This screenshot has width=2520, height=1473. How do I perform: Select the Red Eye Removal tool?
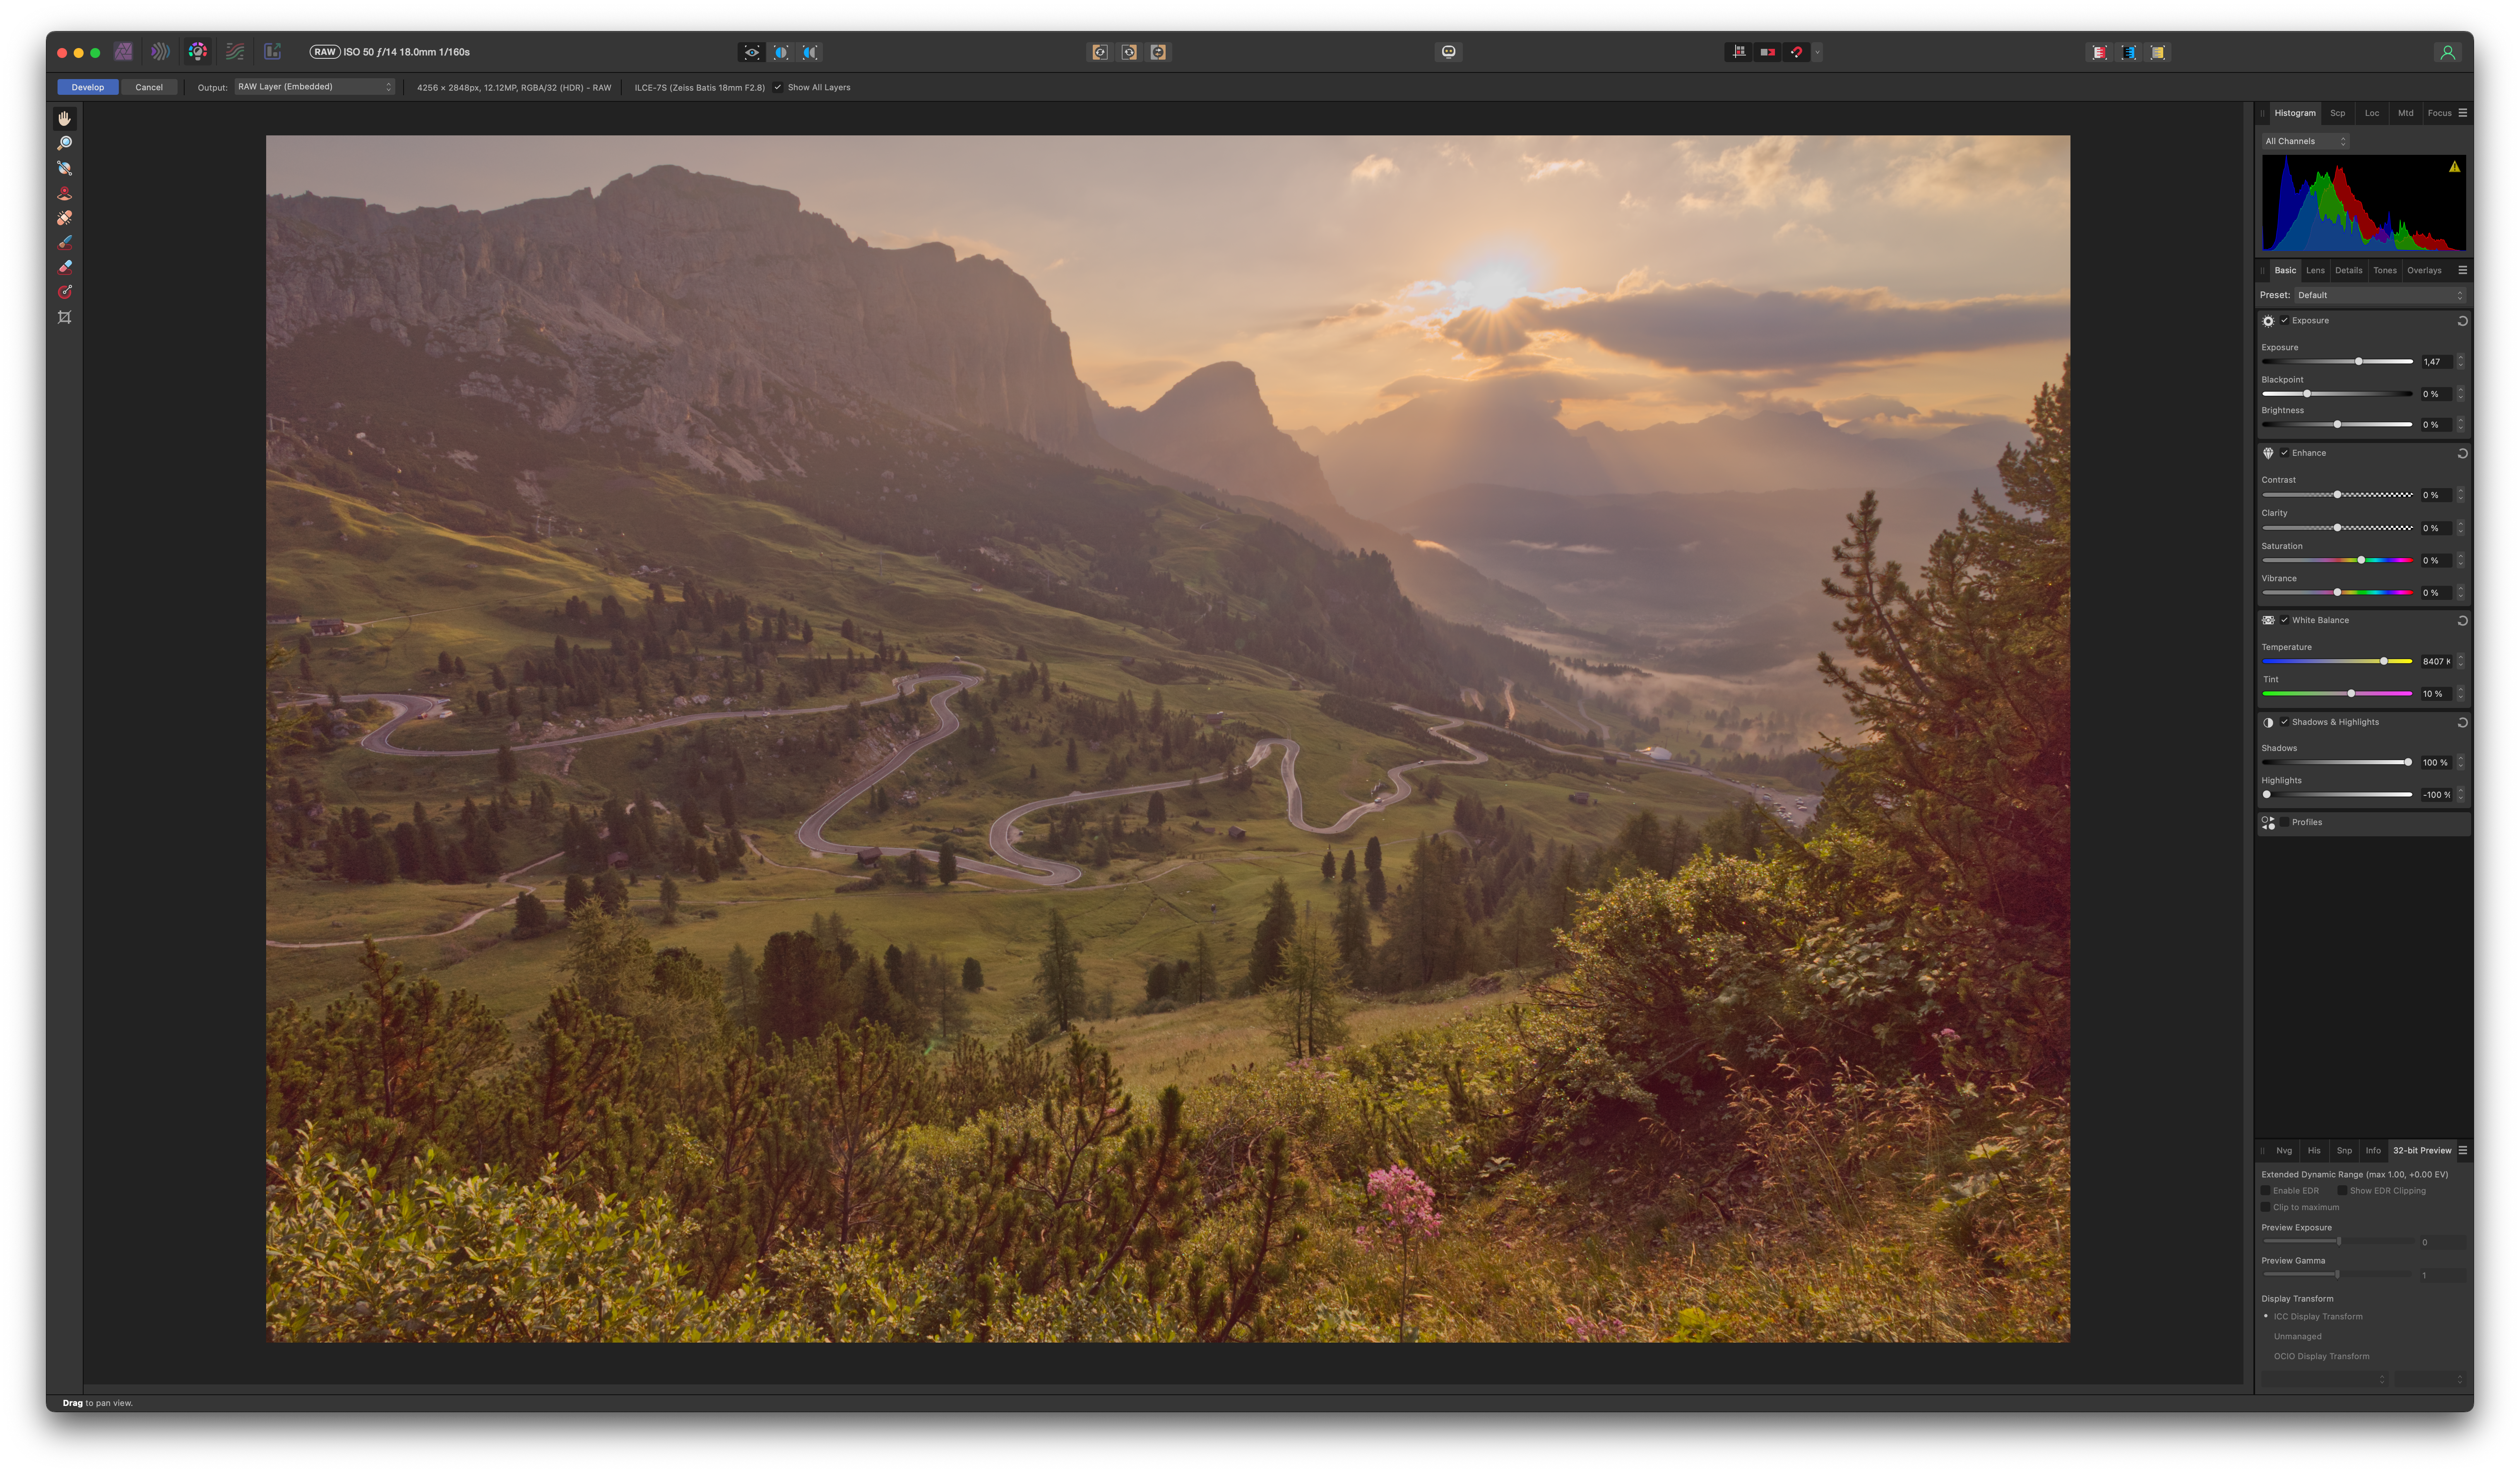click(x=65, y=193)
